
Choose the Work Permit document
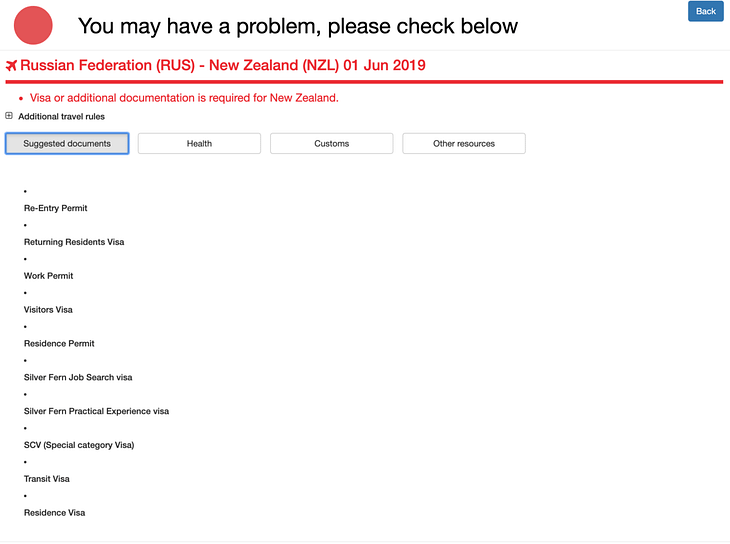(49, 276)
